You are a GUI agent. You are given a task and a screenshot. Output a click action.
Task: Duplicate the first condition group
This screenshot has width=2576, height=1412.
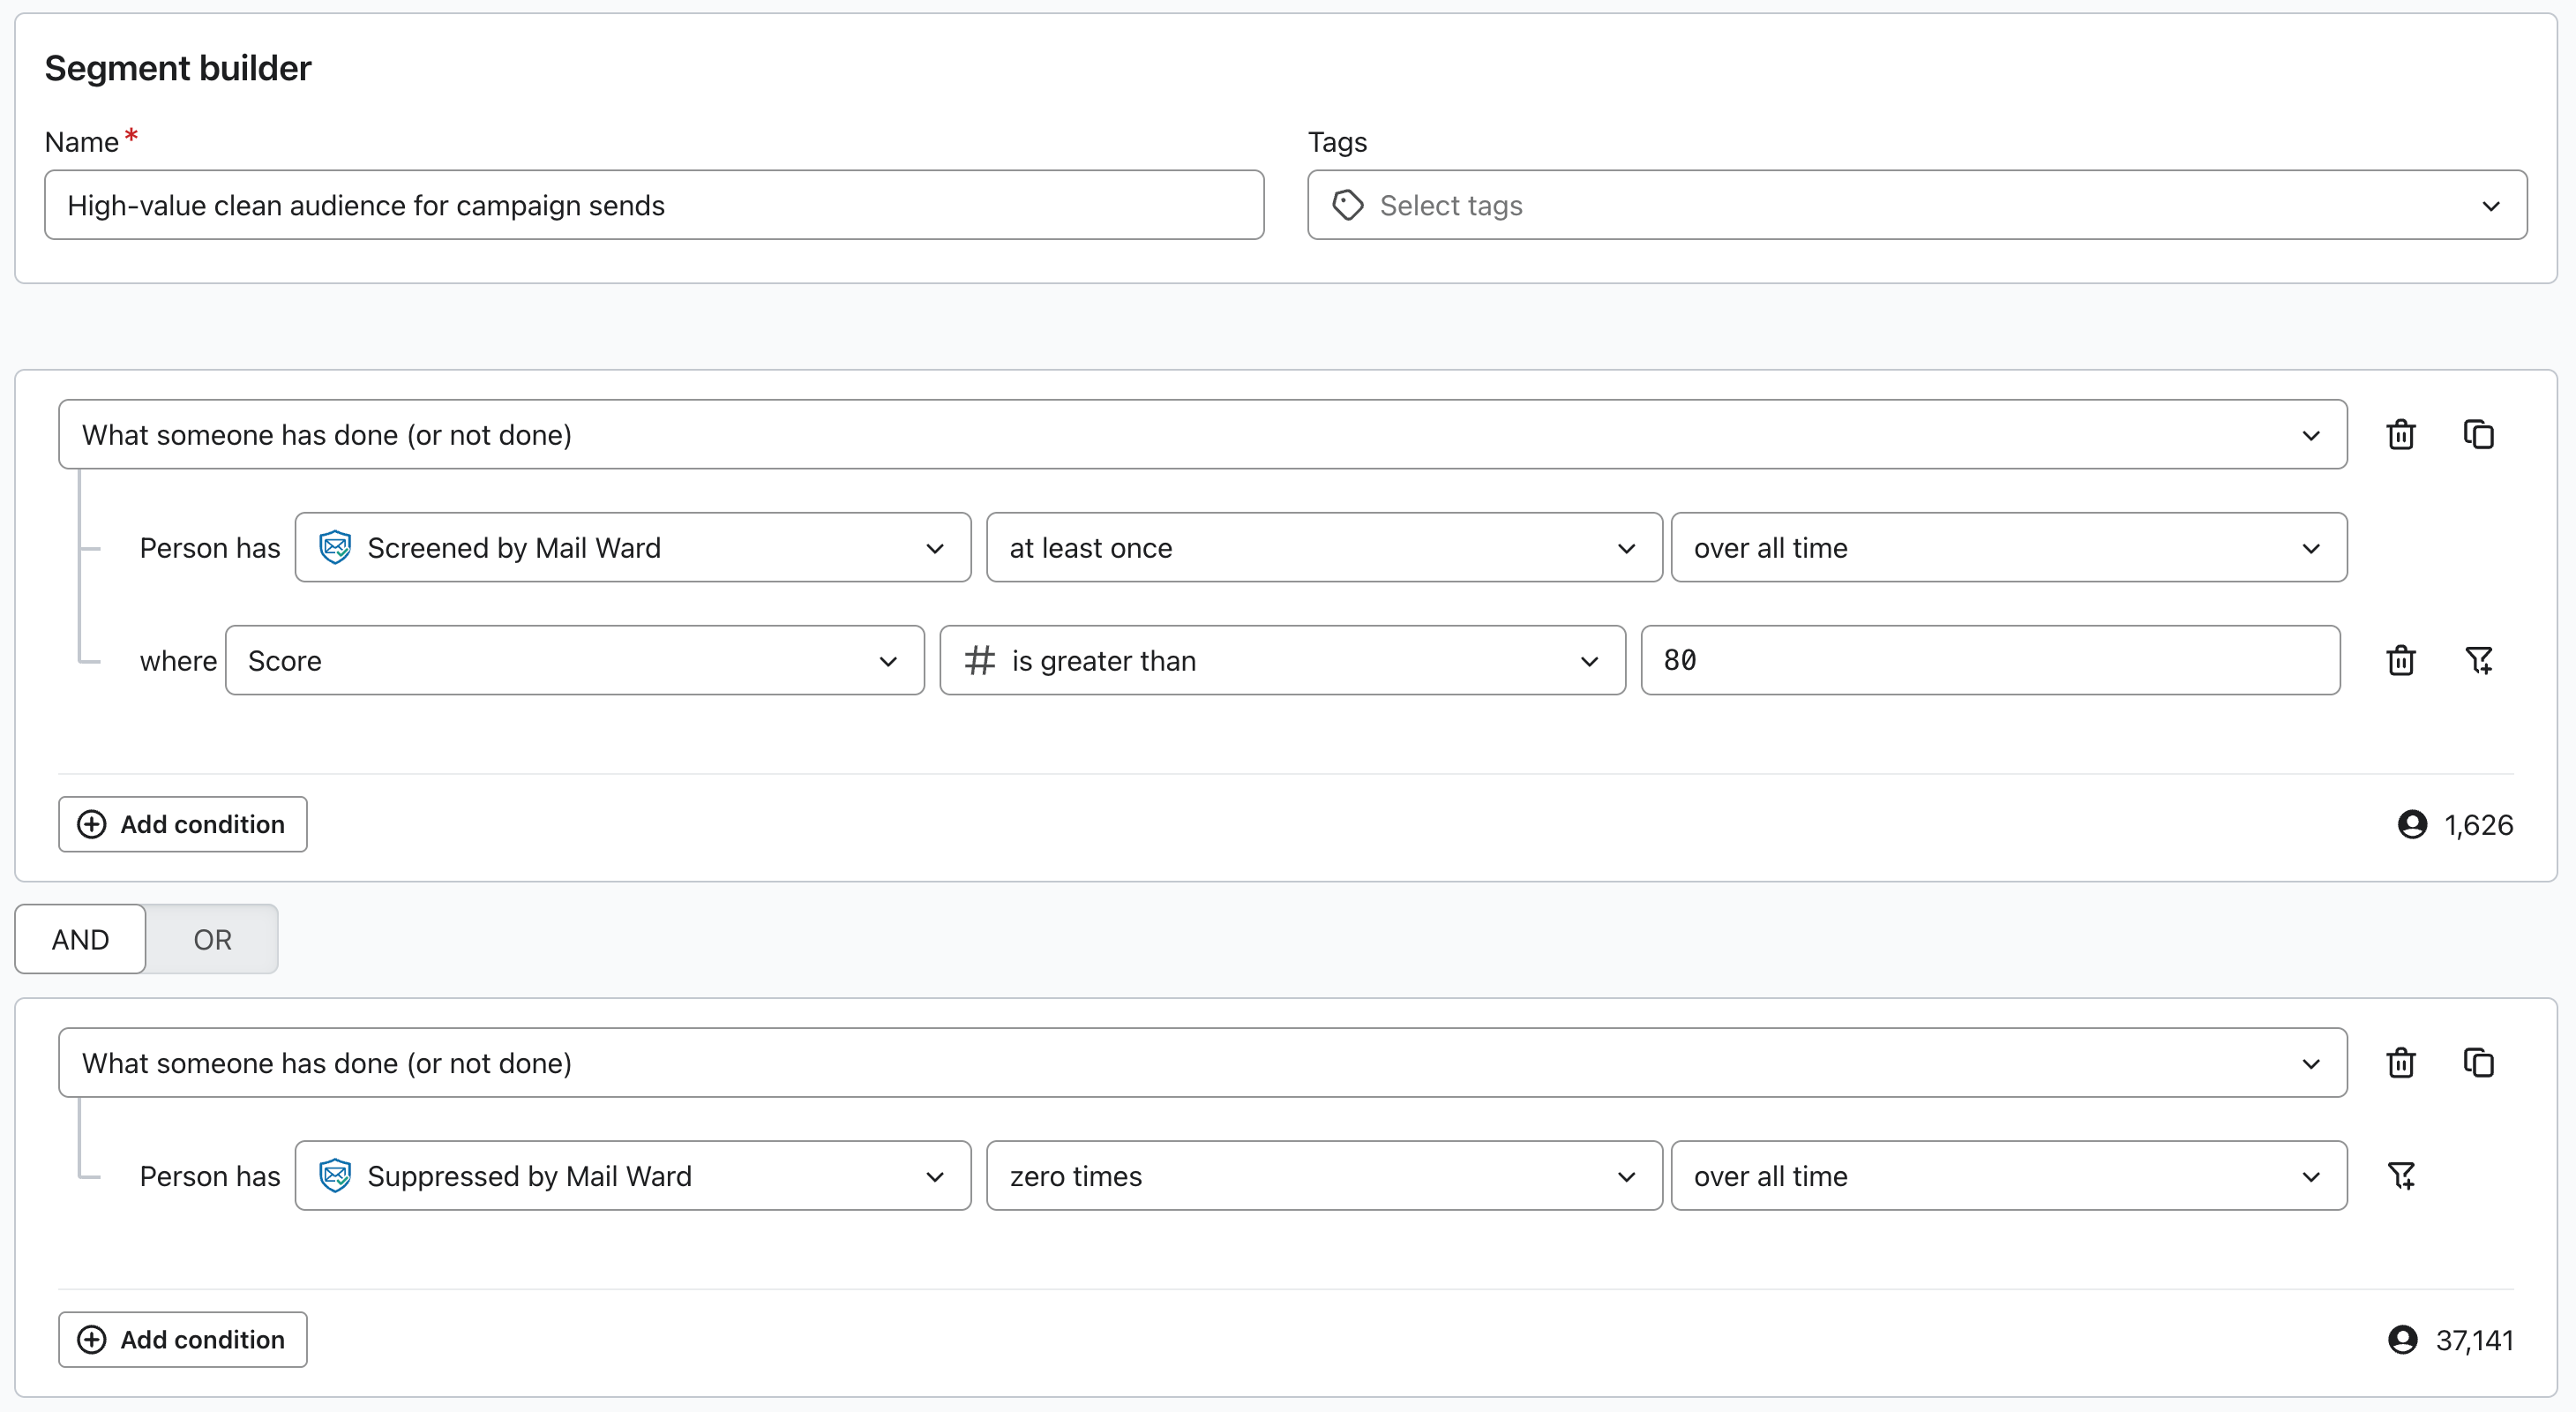tap(2478, 435)
